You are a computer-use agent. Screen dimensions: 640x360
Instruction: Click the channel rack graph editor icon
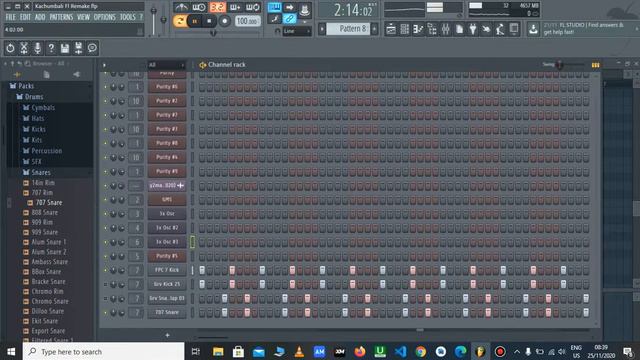tap(596, 65)
